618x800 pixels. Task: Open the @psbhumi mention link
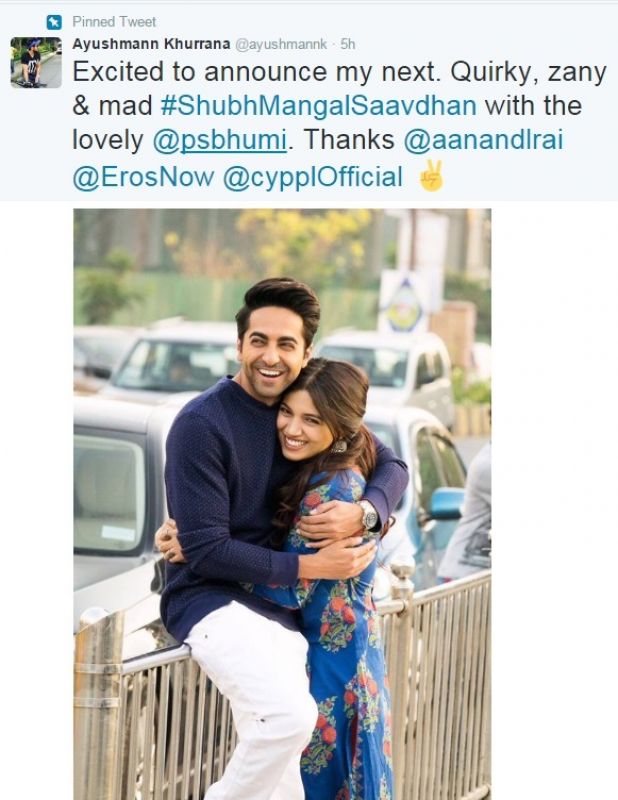219,140
